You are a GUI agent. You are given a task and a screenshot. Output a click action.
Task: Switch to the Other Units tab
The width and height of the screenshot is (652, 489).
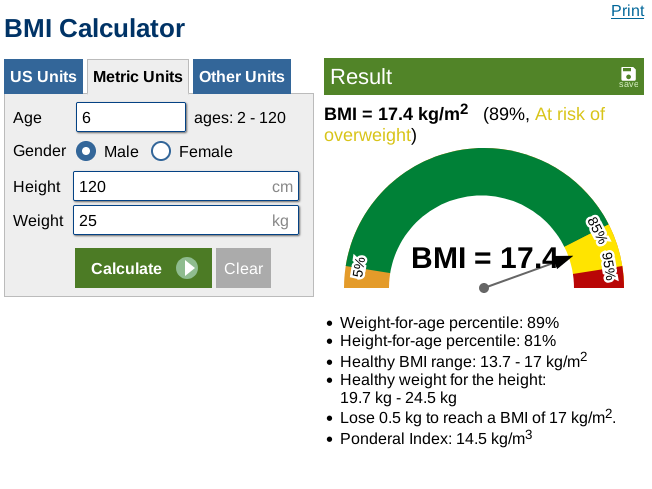pos(241,77)
